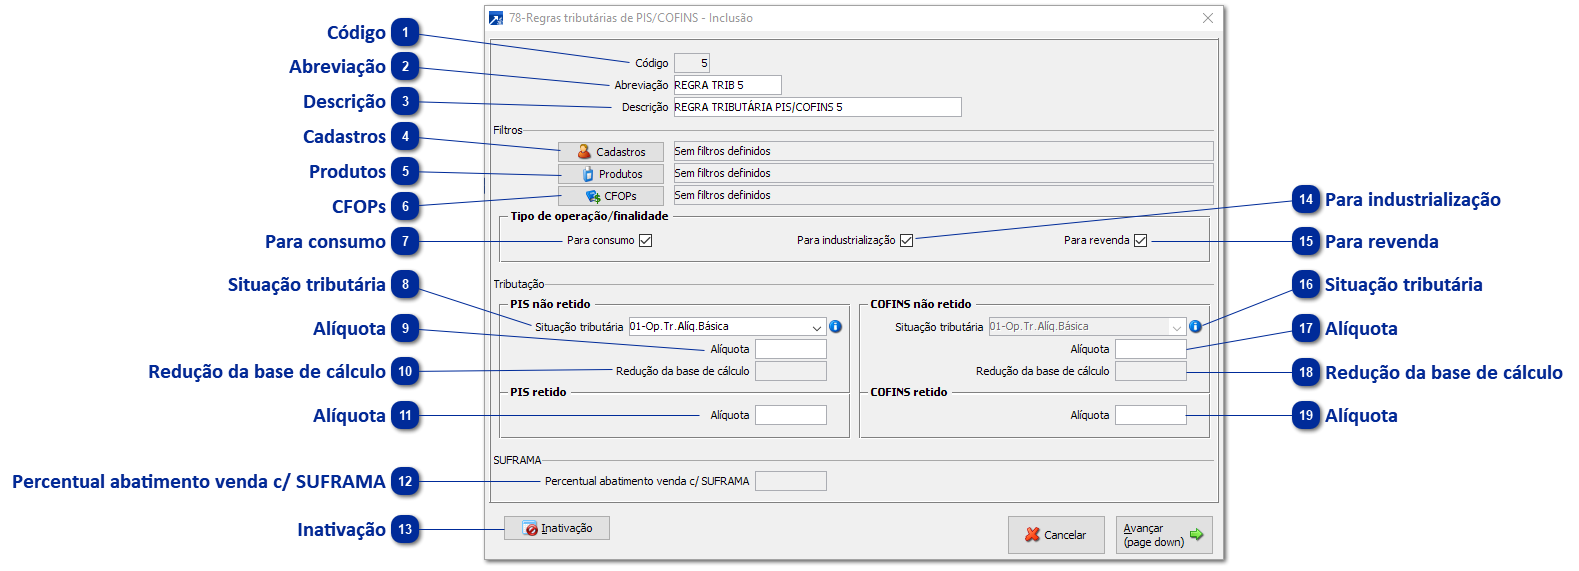Click the app icon in the title bar
This screenshot has height=571, width=1579.
point(496,18)
